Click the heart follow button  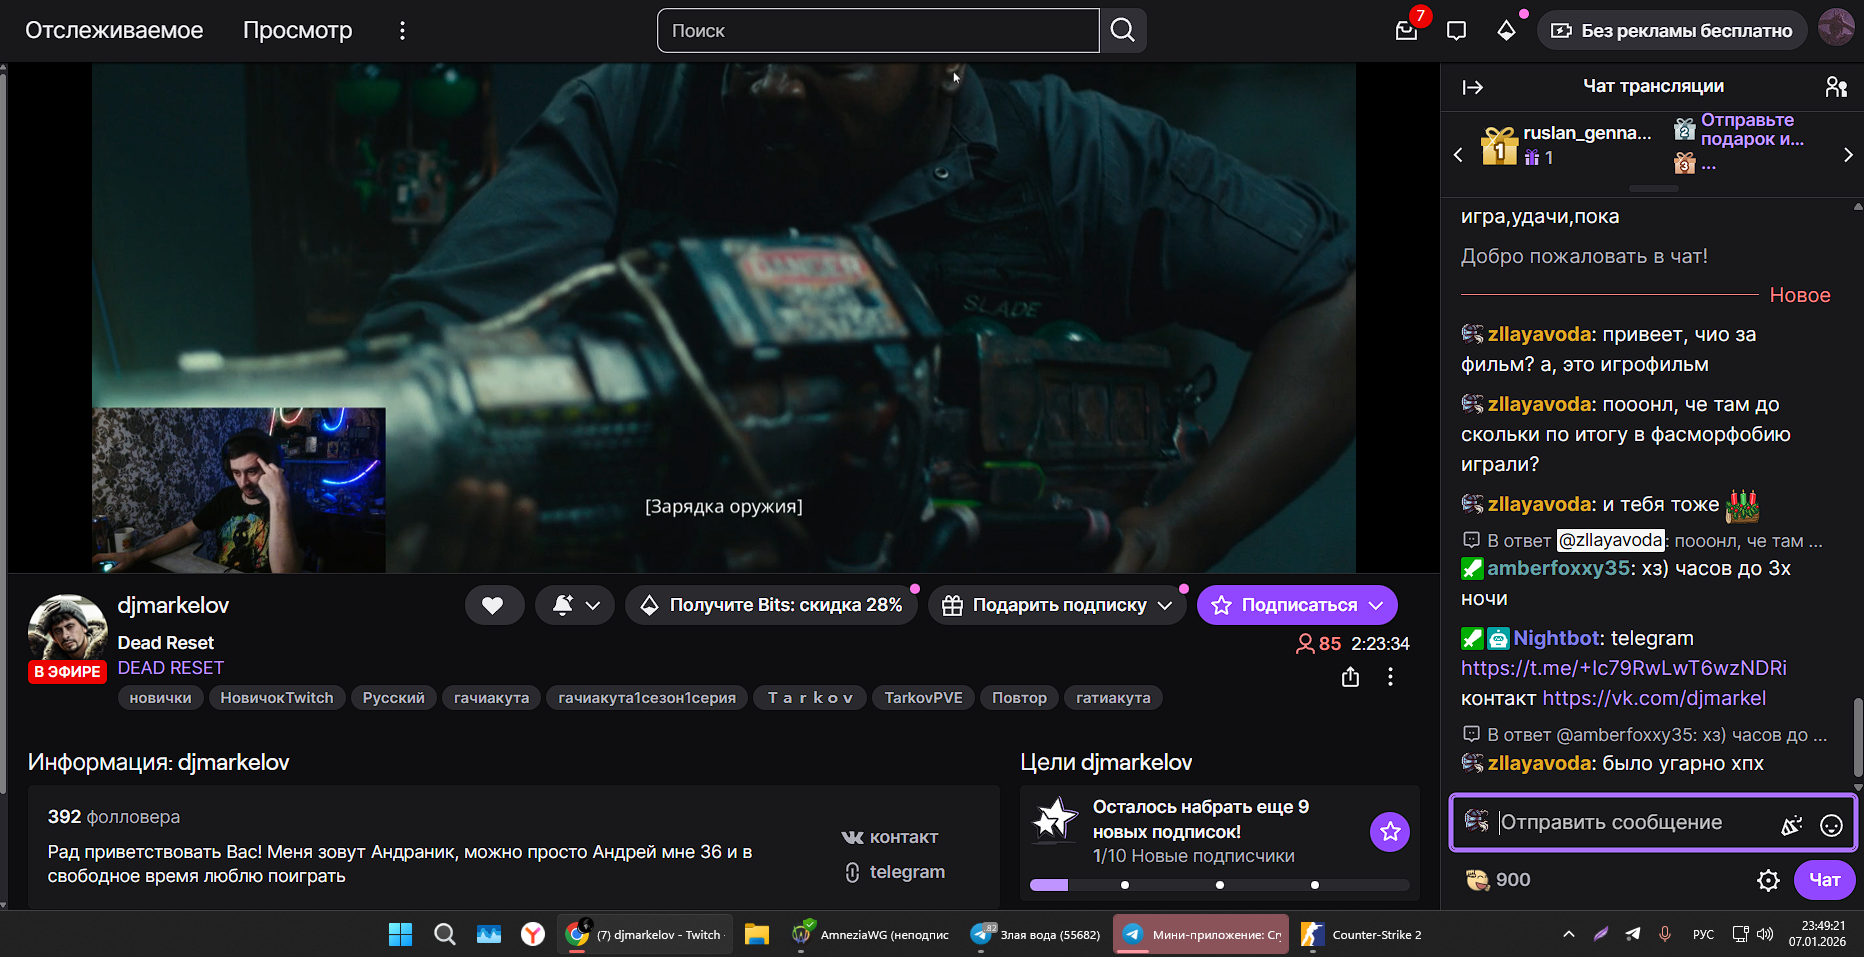(493, 605)
